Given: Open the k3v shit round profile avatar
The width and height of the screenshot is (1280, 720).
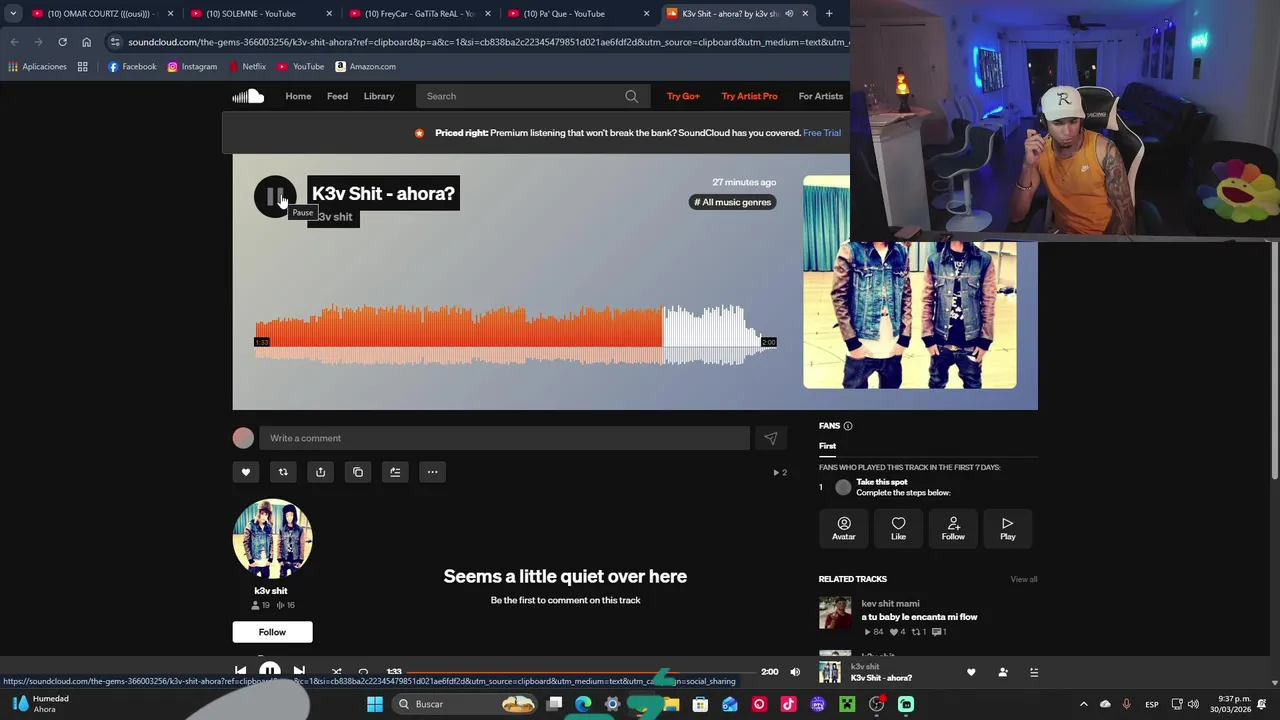Looking at the screenshot, I should pos(272,538).
